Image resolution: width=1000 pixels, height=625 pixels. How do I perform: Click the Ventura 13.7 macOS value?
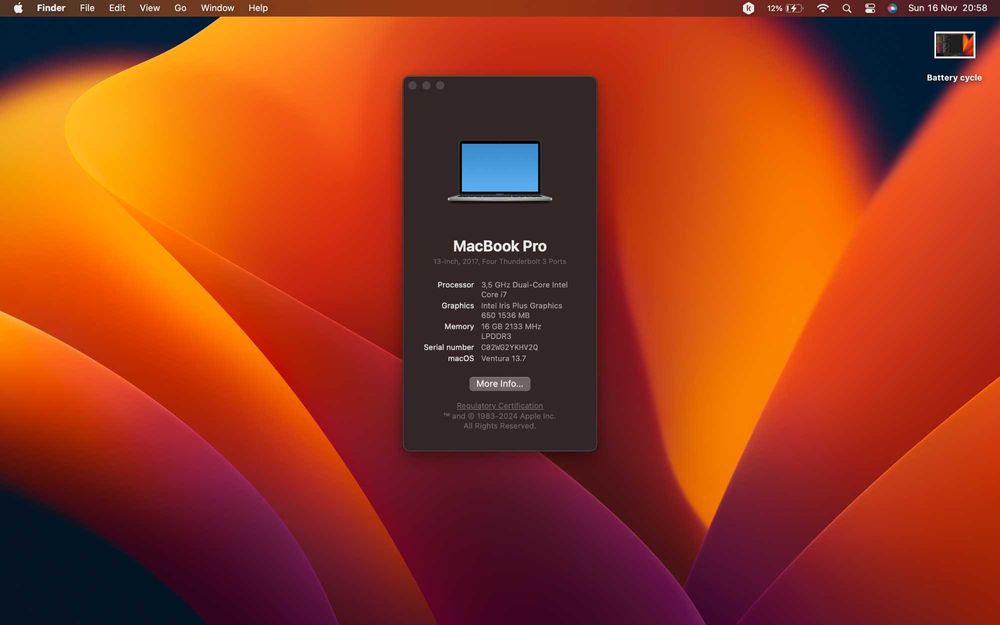pos(504,358)
